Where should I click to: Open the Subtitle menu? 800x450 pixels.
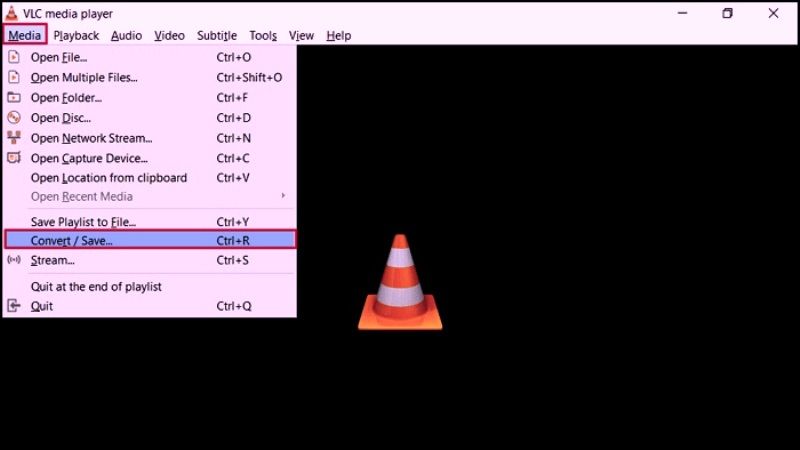point(217,35)
